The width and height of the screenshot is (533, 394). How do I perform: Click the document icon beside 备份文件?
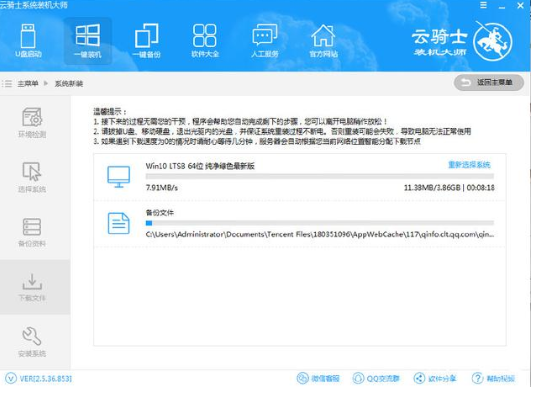pos(119,223)
